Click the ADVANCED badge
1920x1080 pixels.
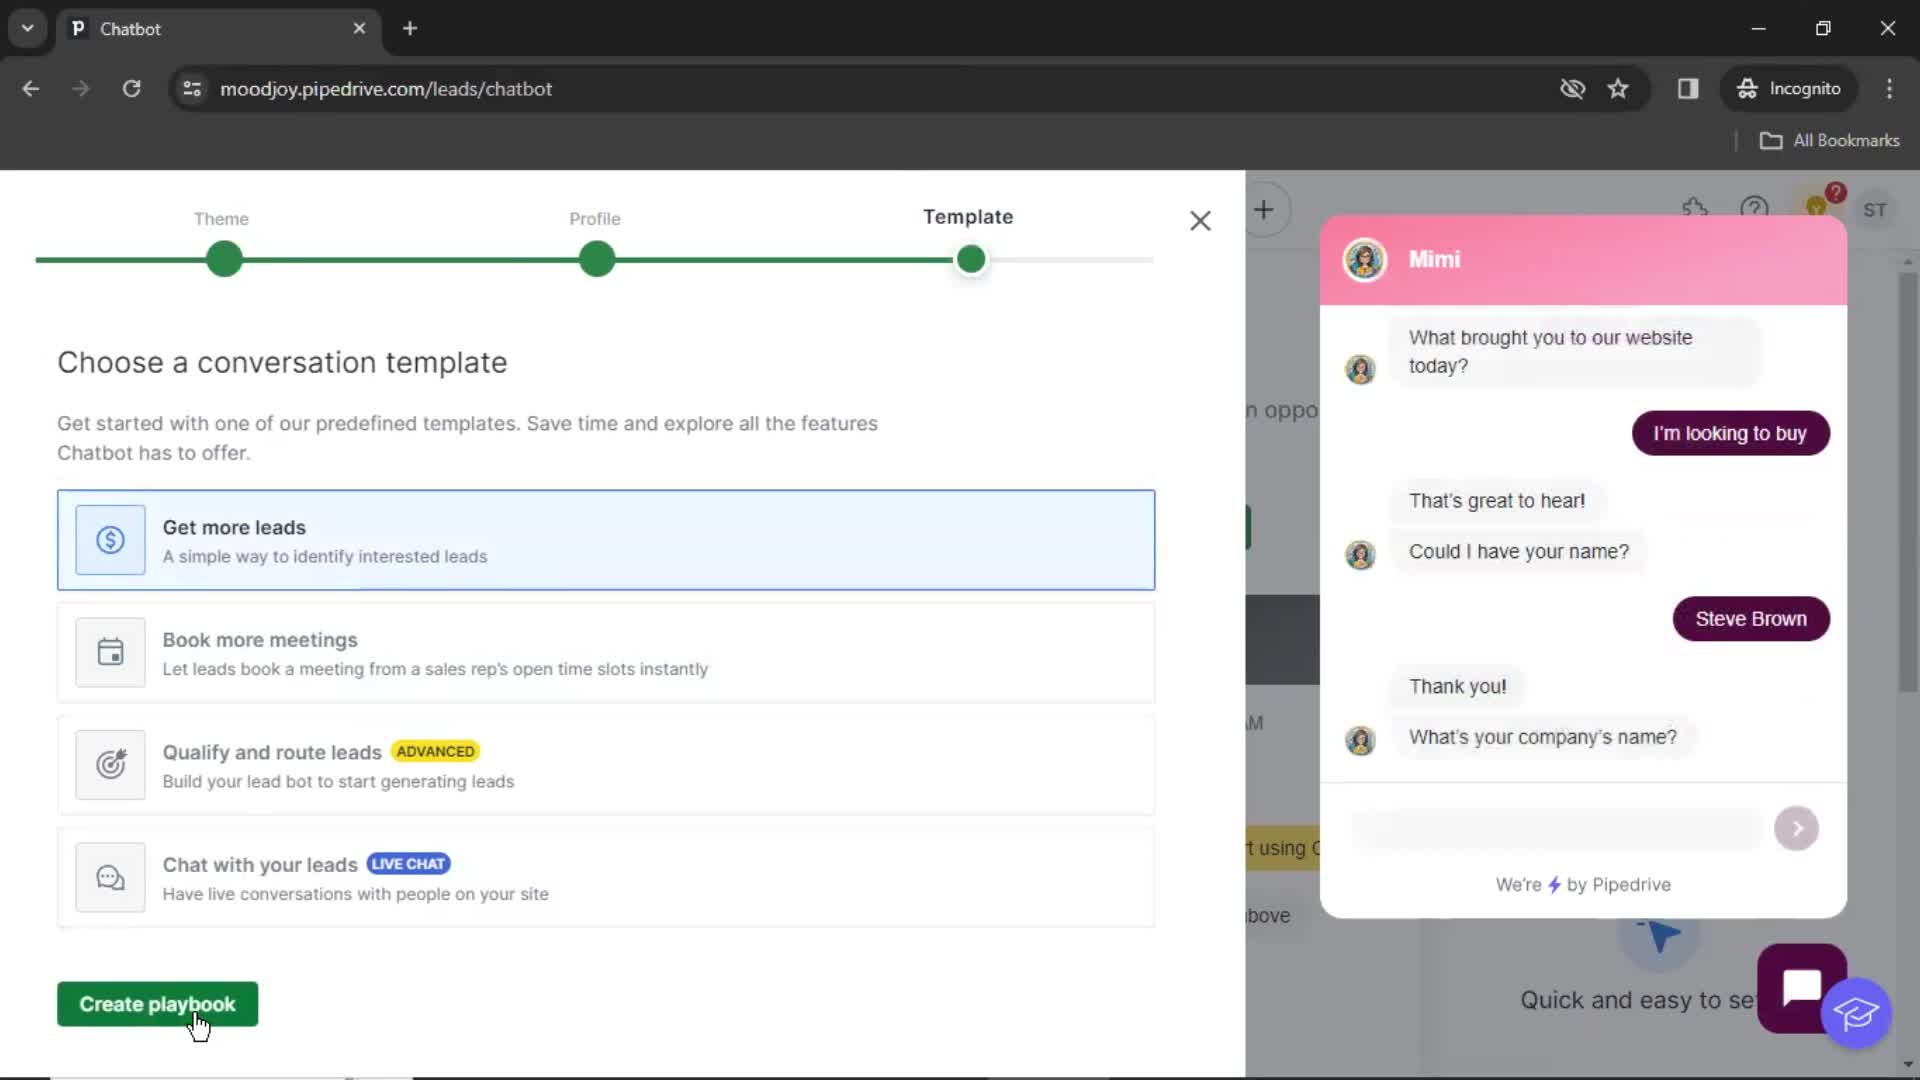click(435, 751)
